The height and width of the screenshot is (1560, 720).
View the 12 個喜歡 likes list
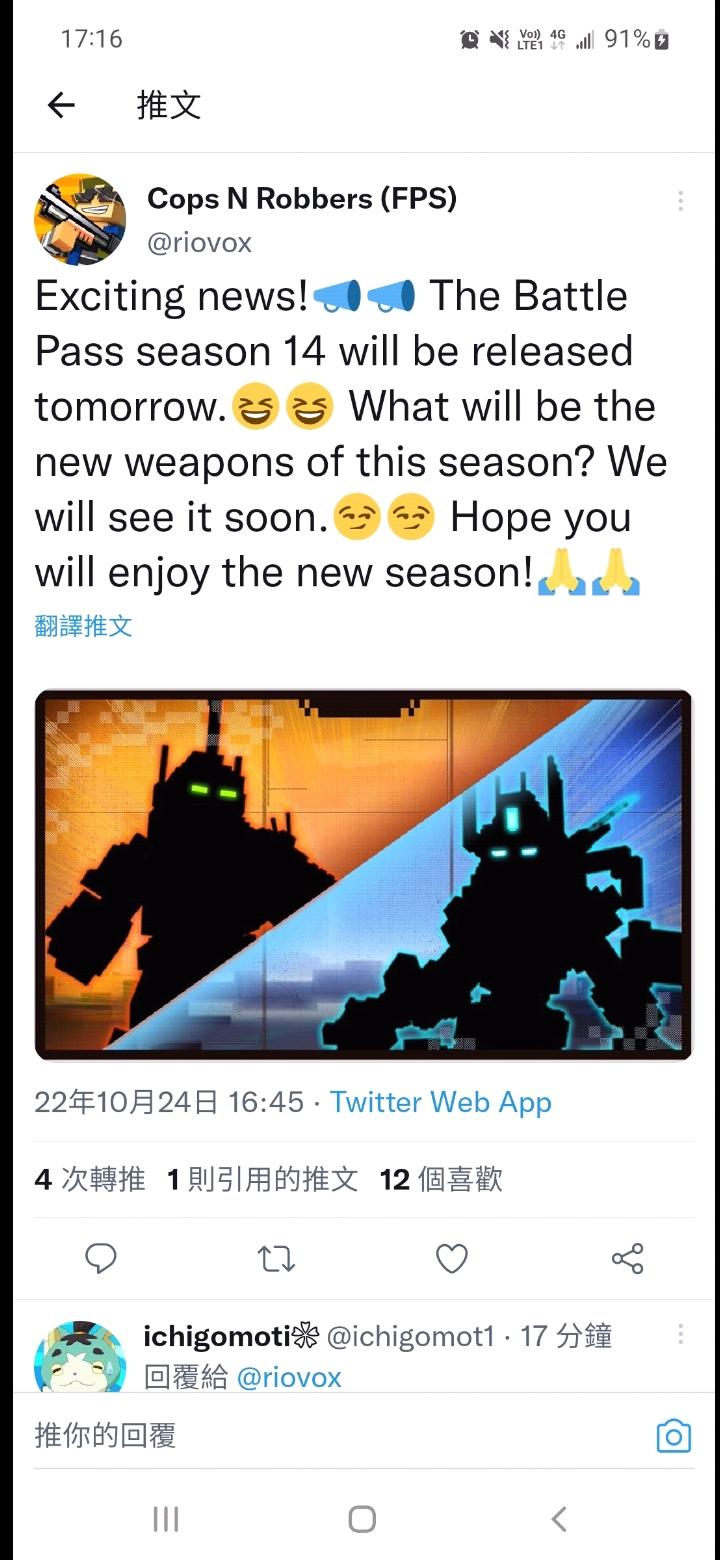(x=441, y=1180)
